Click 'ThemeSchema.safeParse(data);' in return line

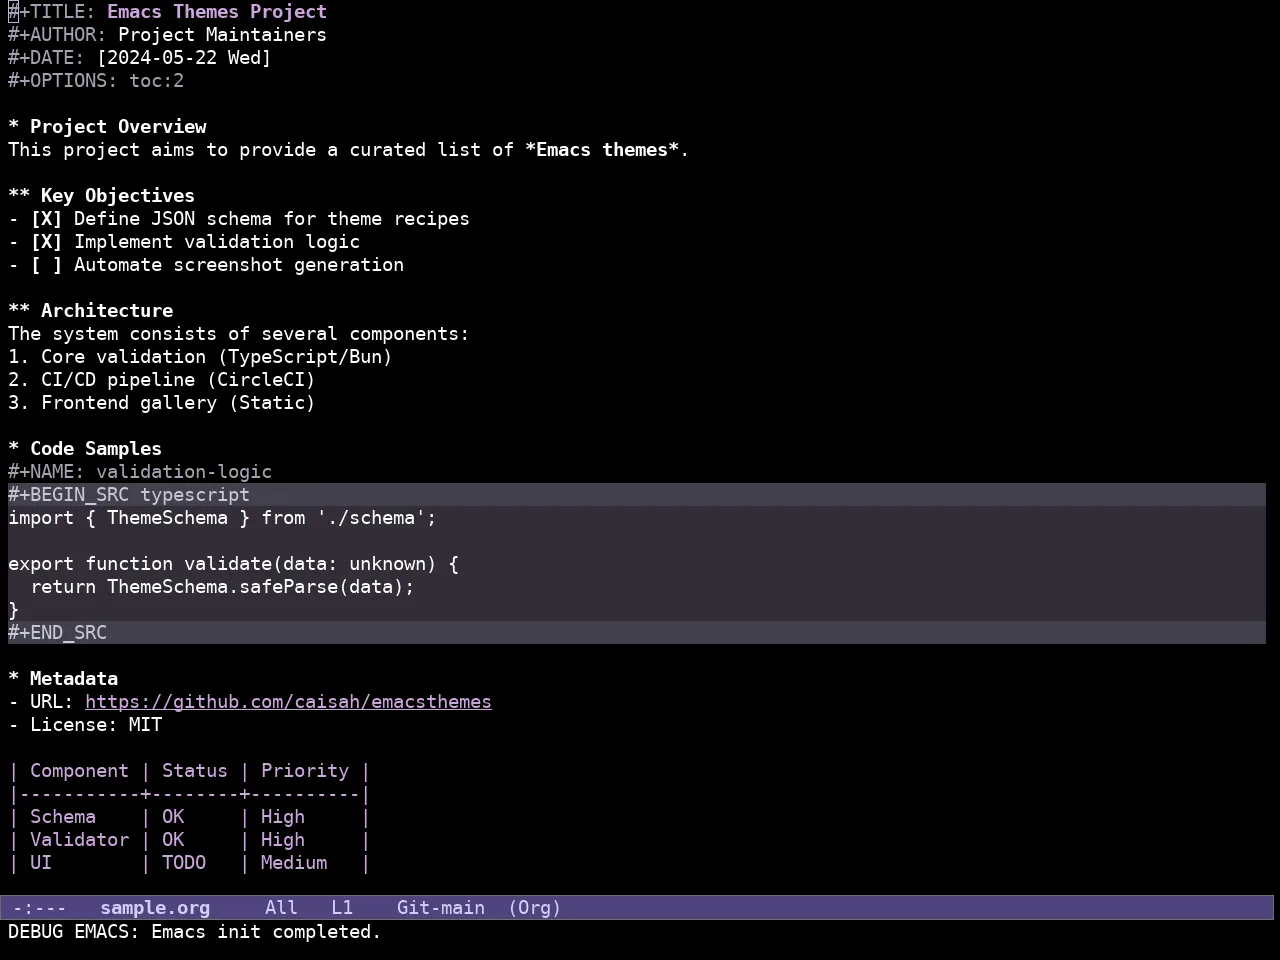261,587
